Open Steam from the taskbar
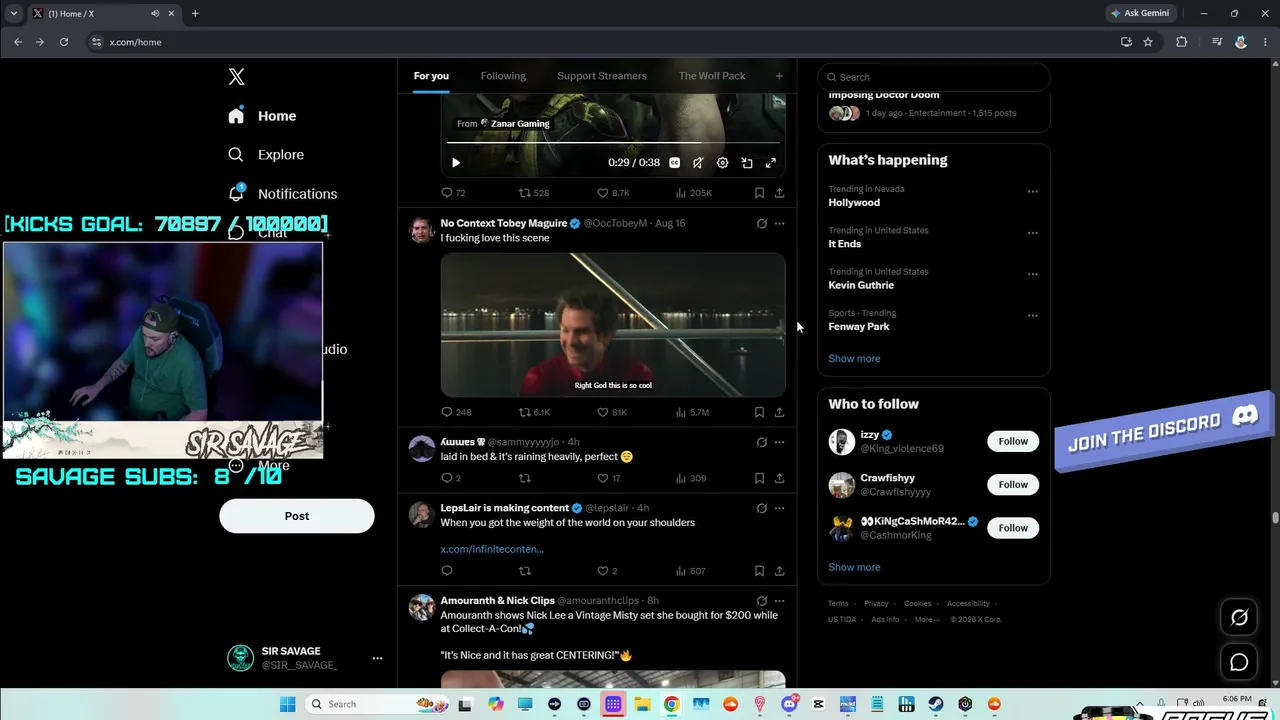 coord(936,704)
